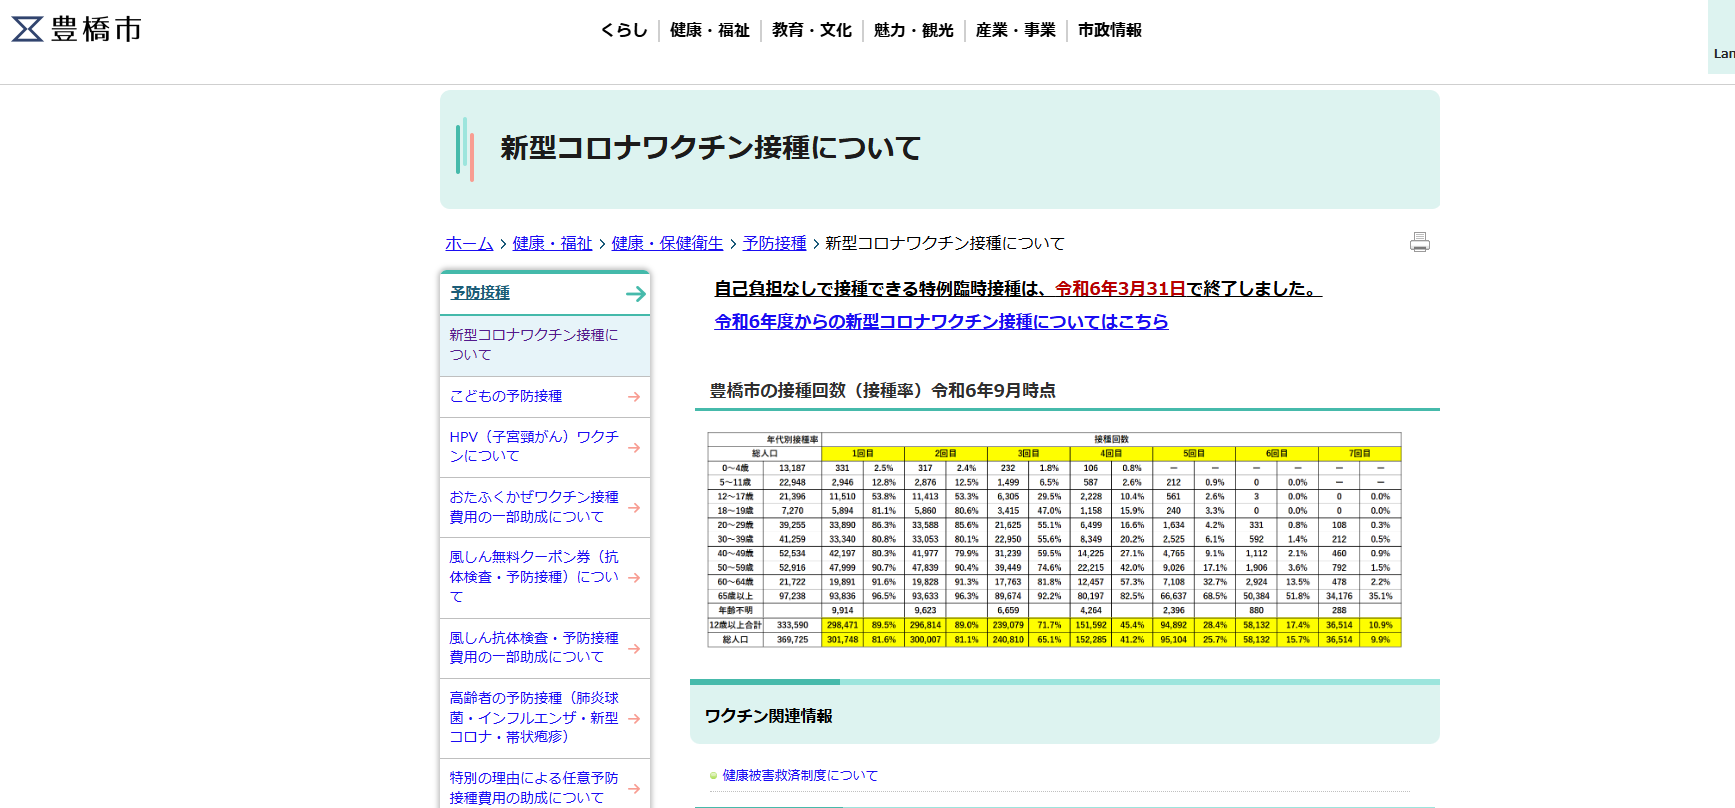Expand the 市政情報 menu
The height and width of the screenshot is (808, 1735).
pyautogui.click(x=1110, y=30)
